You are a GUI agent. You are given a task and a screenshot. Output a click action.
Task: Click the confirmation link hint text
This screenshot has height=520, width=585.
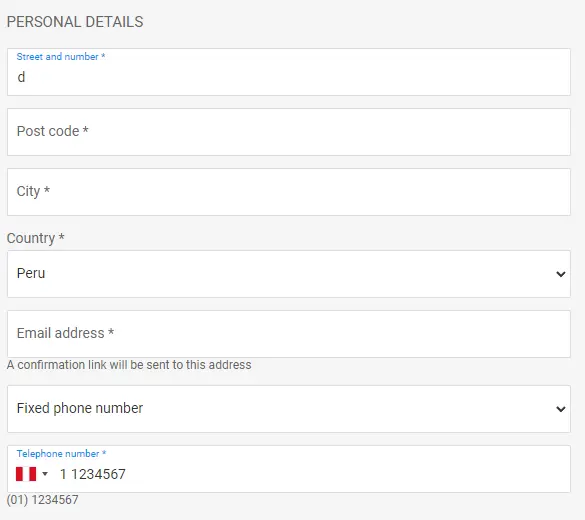coord(129,364)
